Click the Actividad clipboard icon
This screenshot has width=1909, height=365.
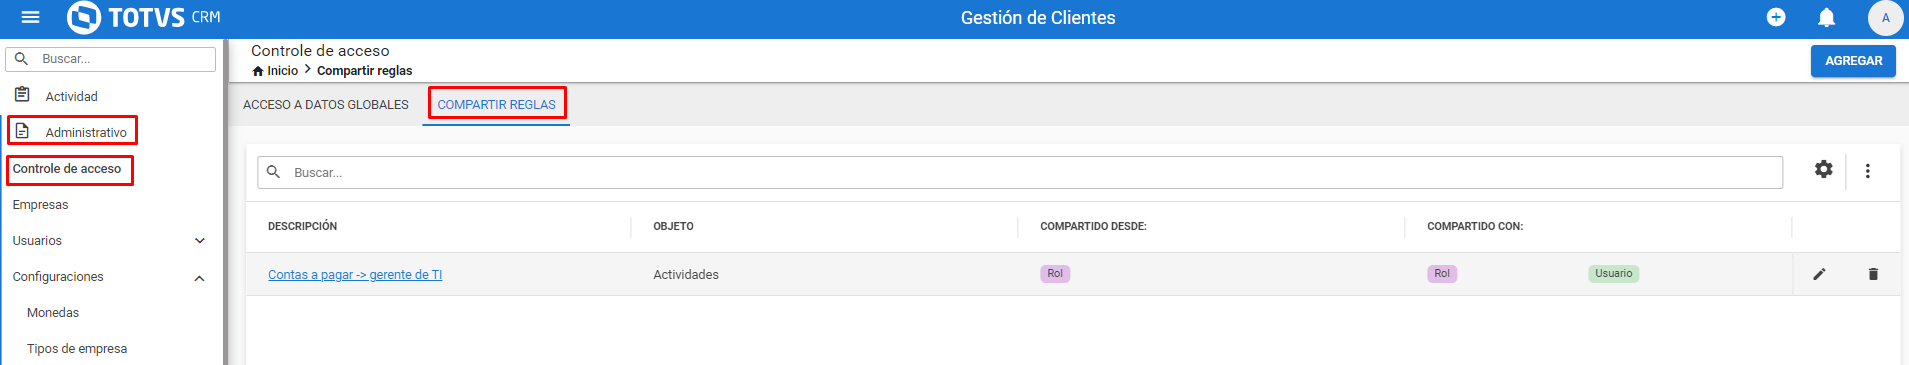(22, 95)
